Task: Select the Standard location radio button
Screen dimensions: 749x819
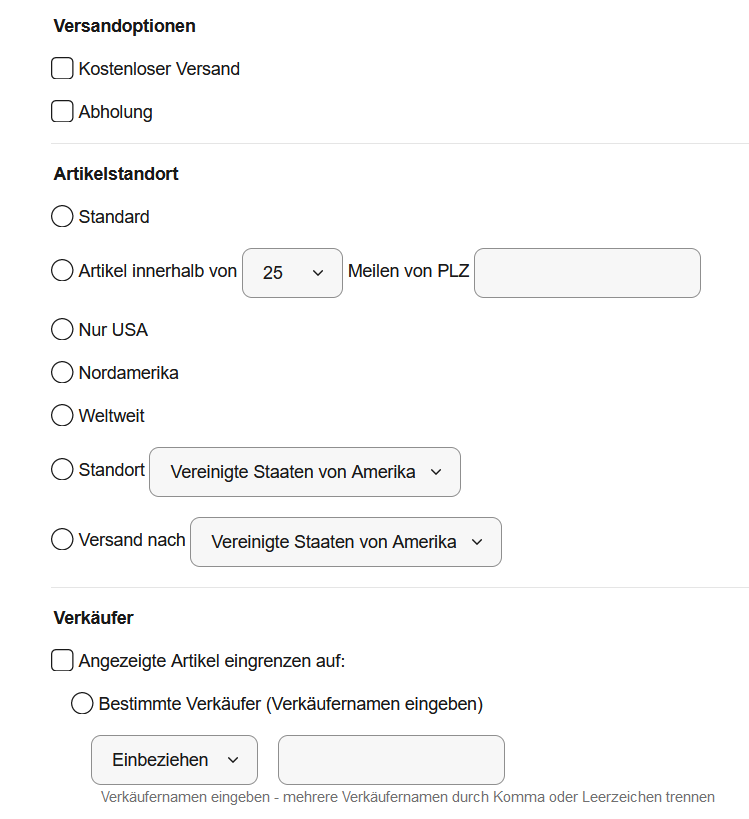Action: pyautogui.click(x=62, y=216)
